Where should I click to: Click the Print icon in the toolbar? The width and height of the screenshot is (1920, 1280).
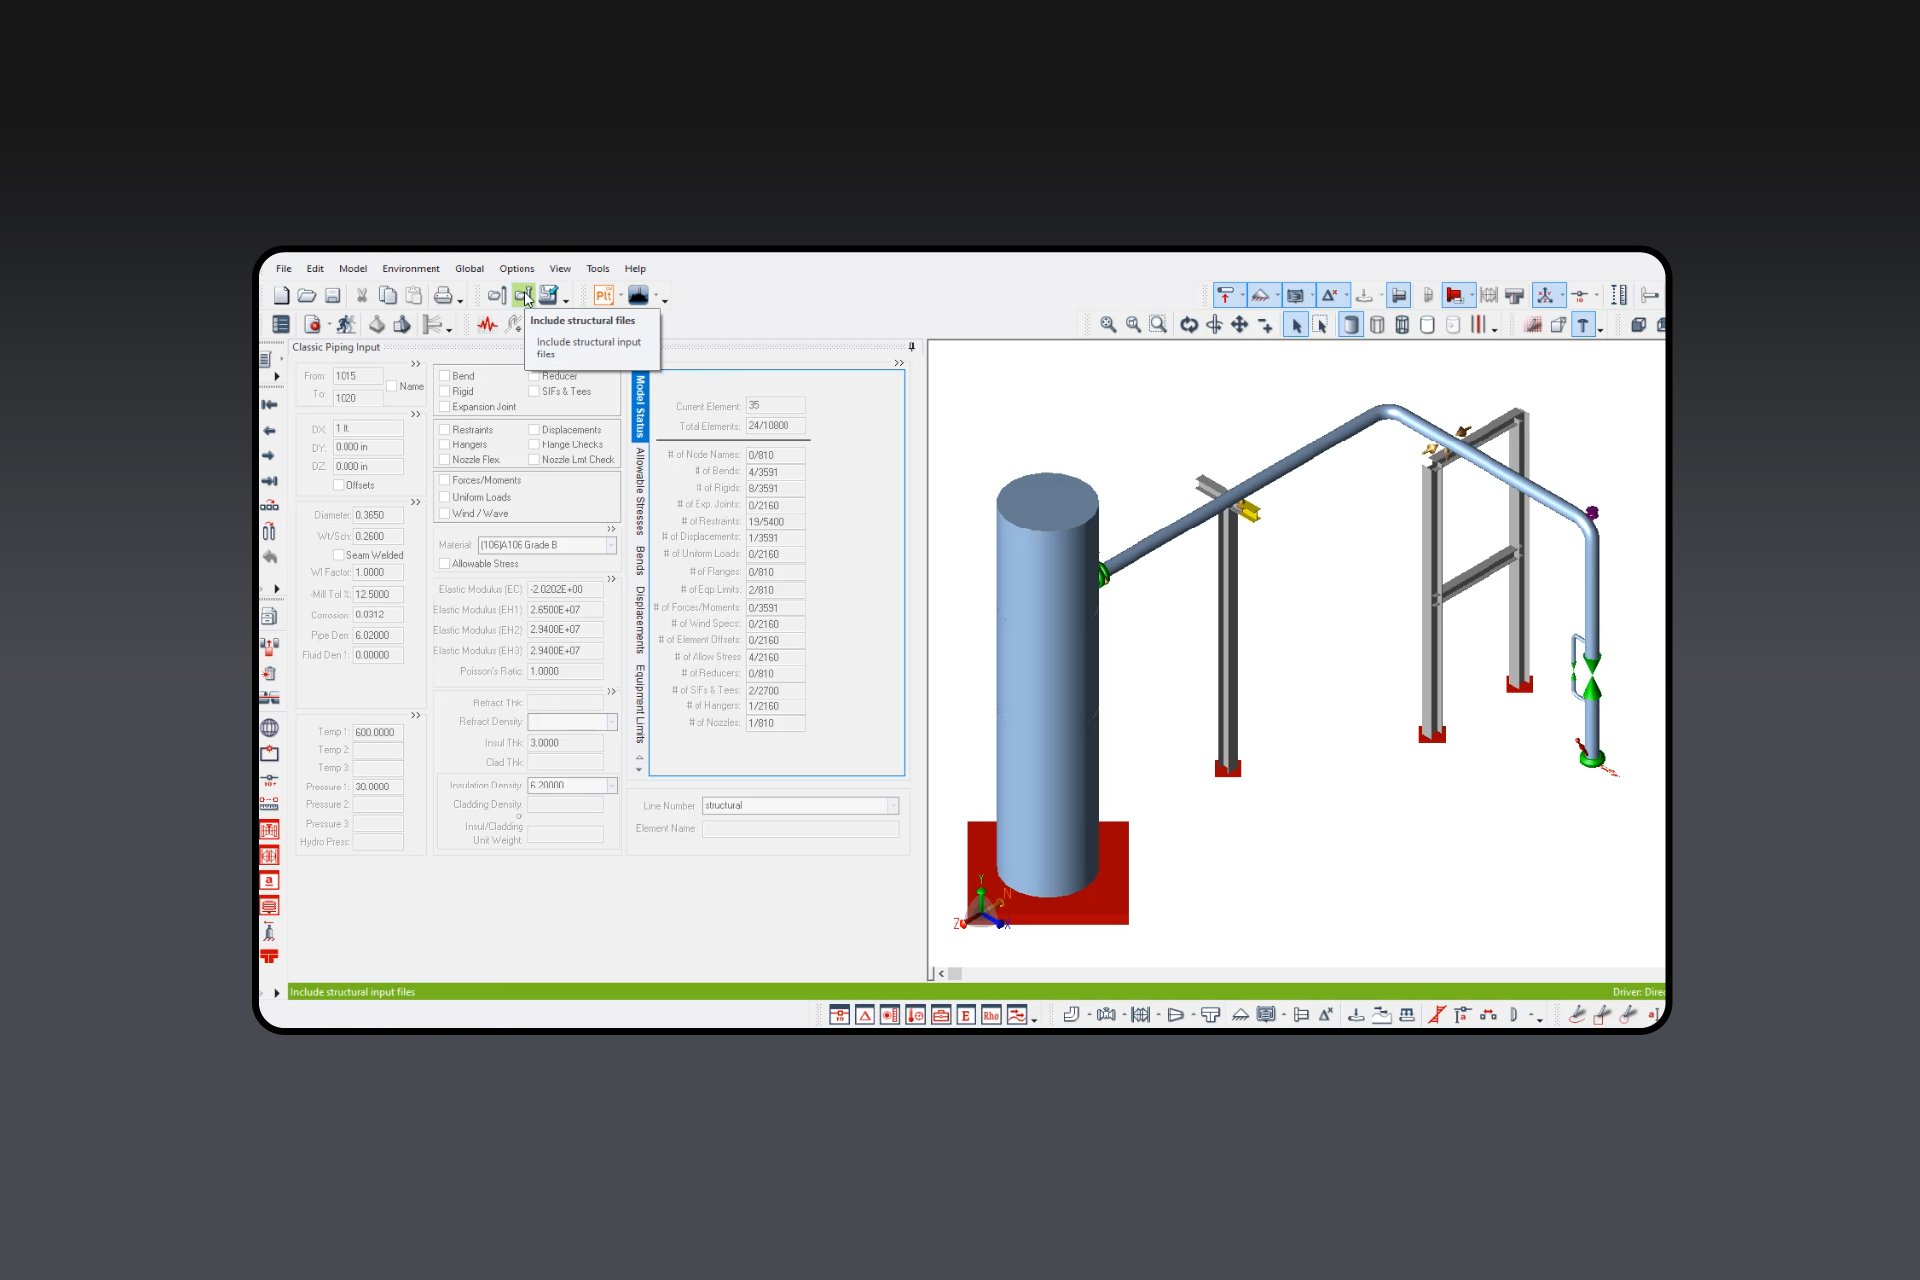pyautogui.click(x=444, y=296)
